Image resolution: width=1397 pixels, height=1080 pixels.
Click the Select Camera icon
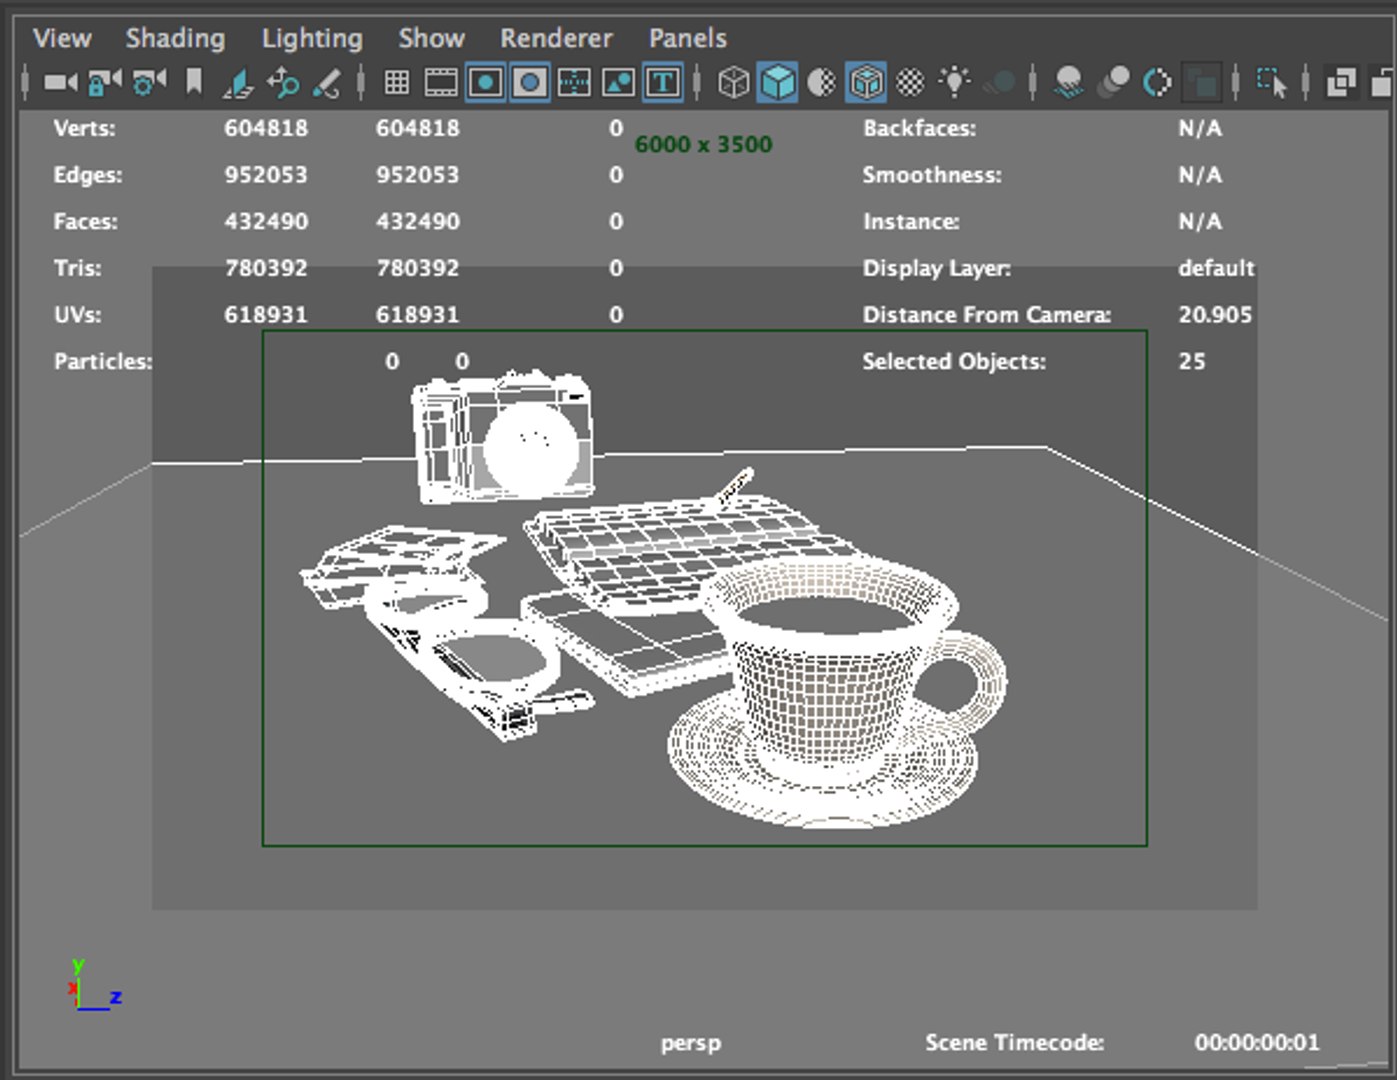coord(60,82)
